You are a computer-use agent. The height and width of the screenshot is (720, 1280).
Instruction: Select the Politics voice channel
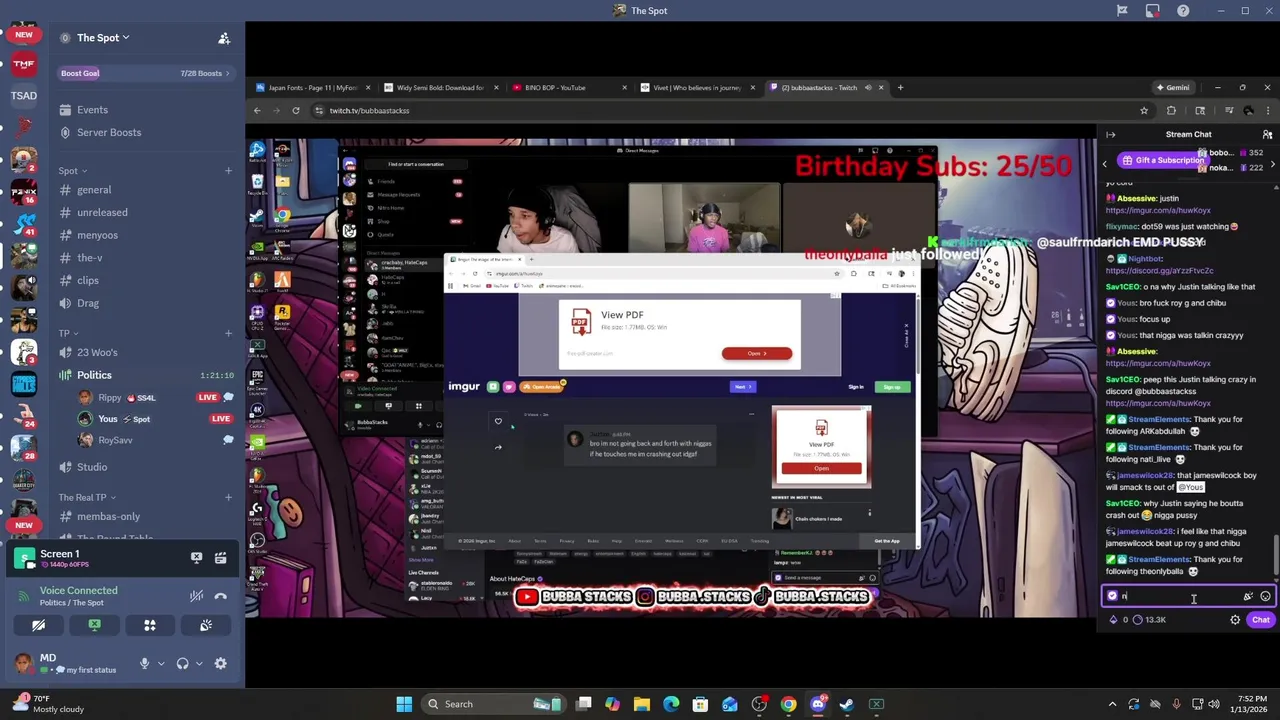[x=145, y=375]
